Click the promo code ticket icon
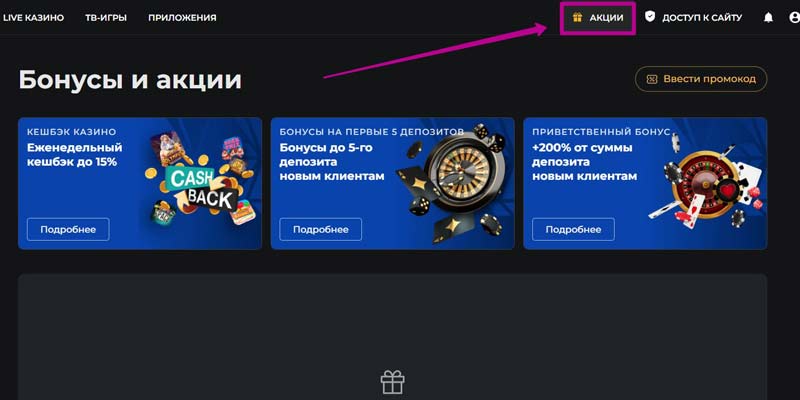Image resolution: width=800 pixels, height=400 pixels. [x=652, y=79]
